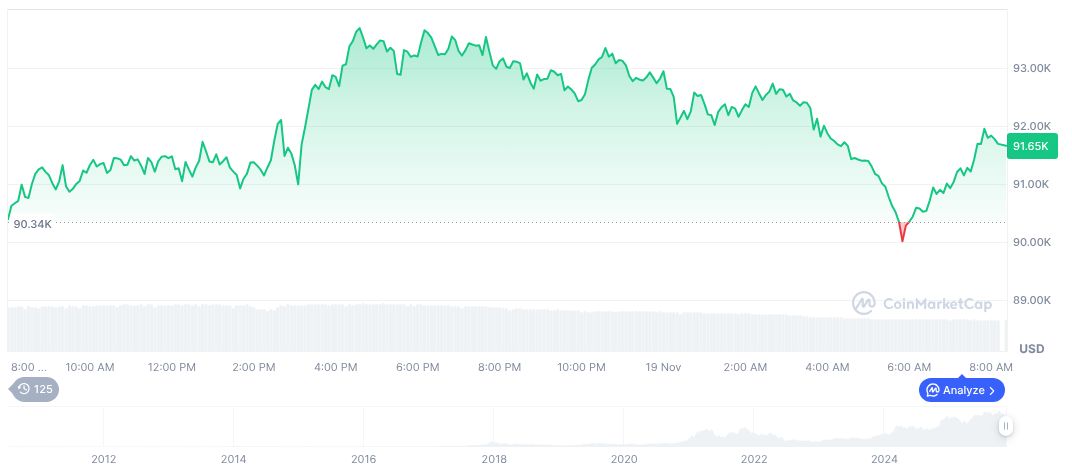
Task: Click the USD currency label
Action: tap(1031, 349)
